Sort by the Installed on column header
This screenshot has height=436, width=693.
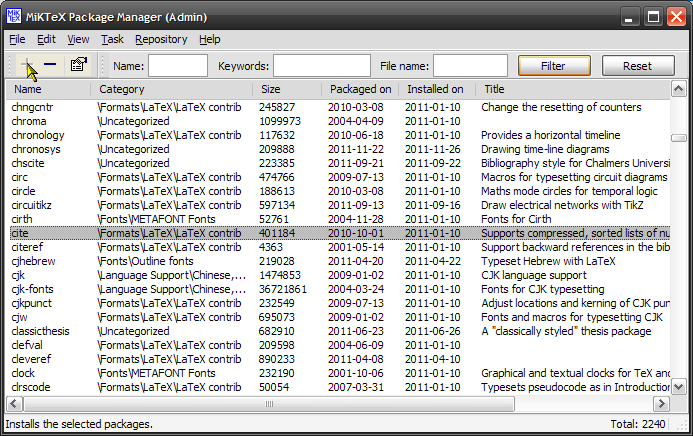click(437, 89)
